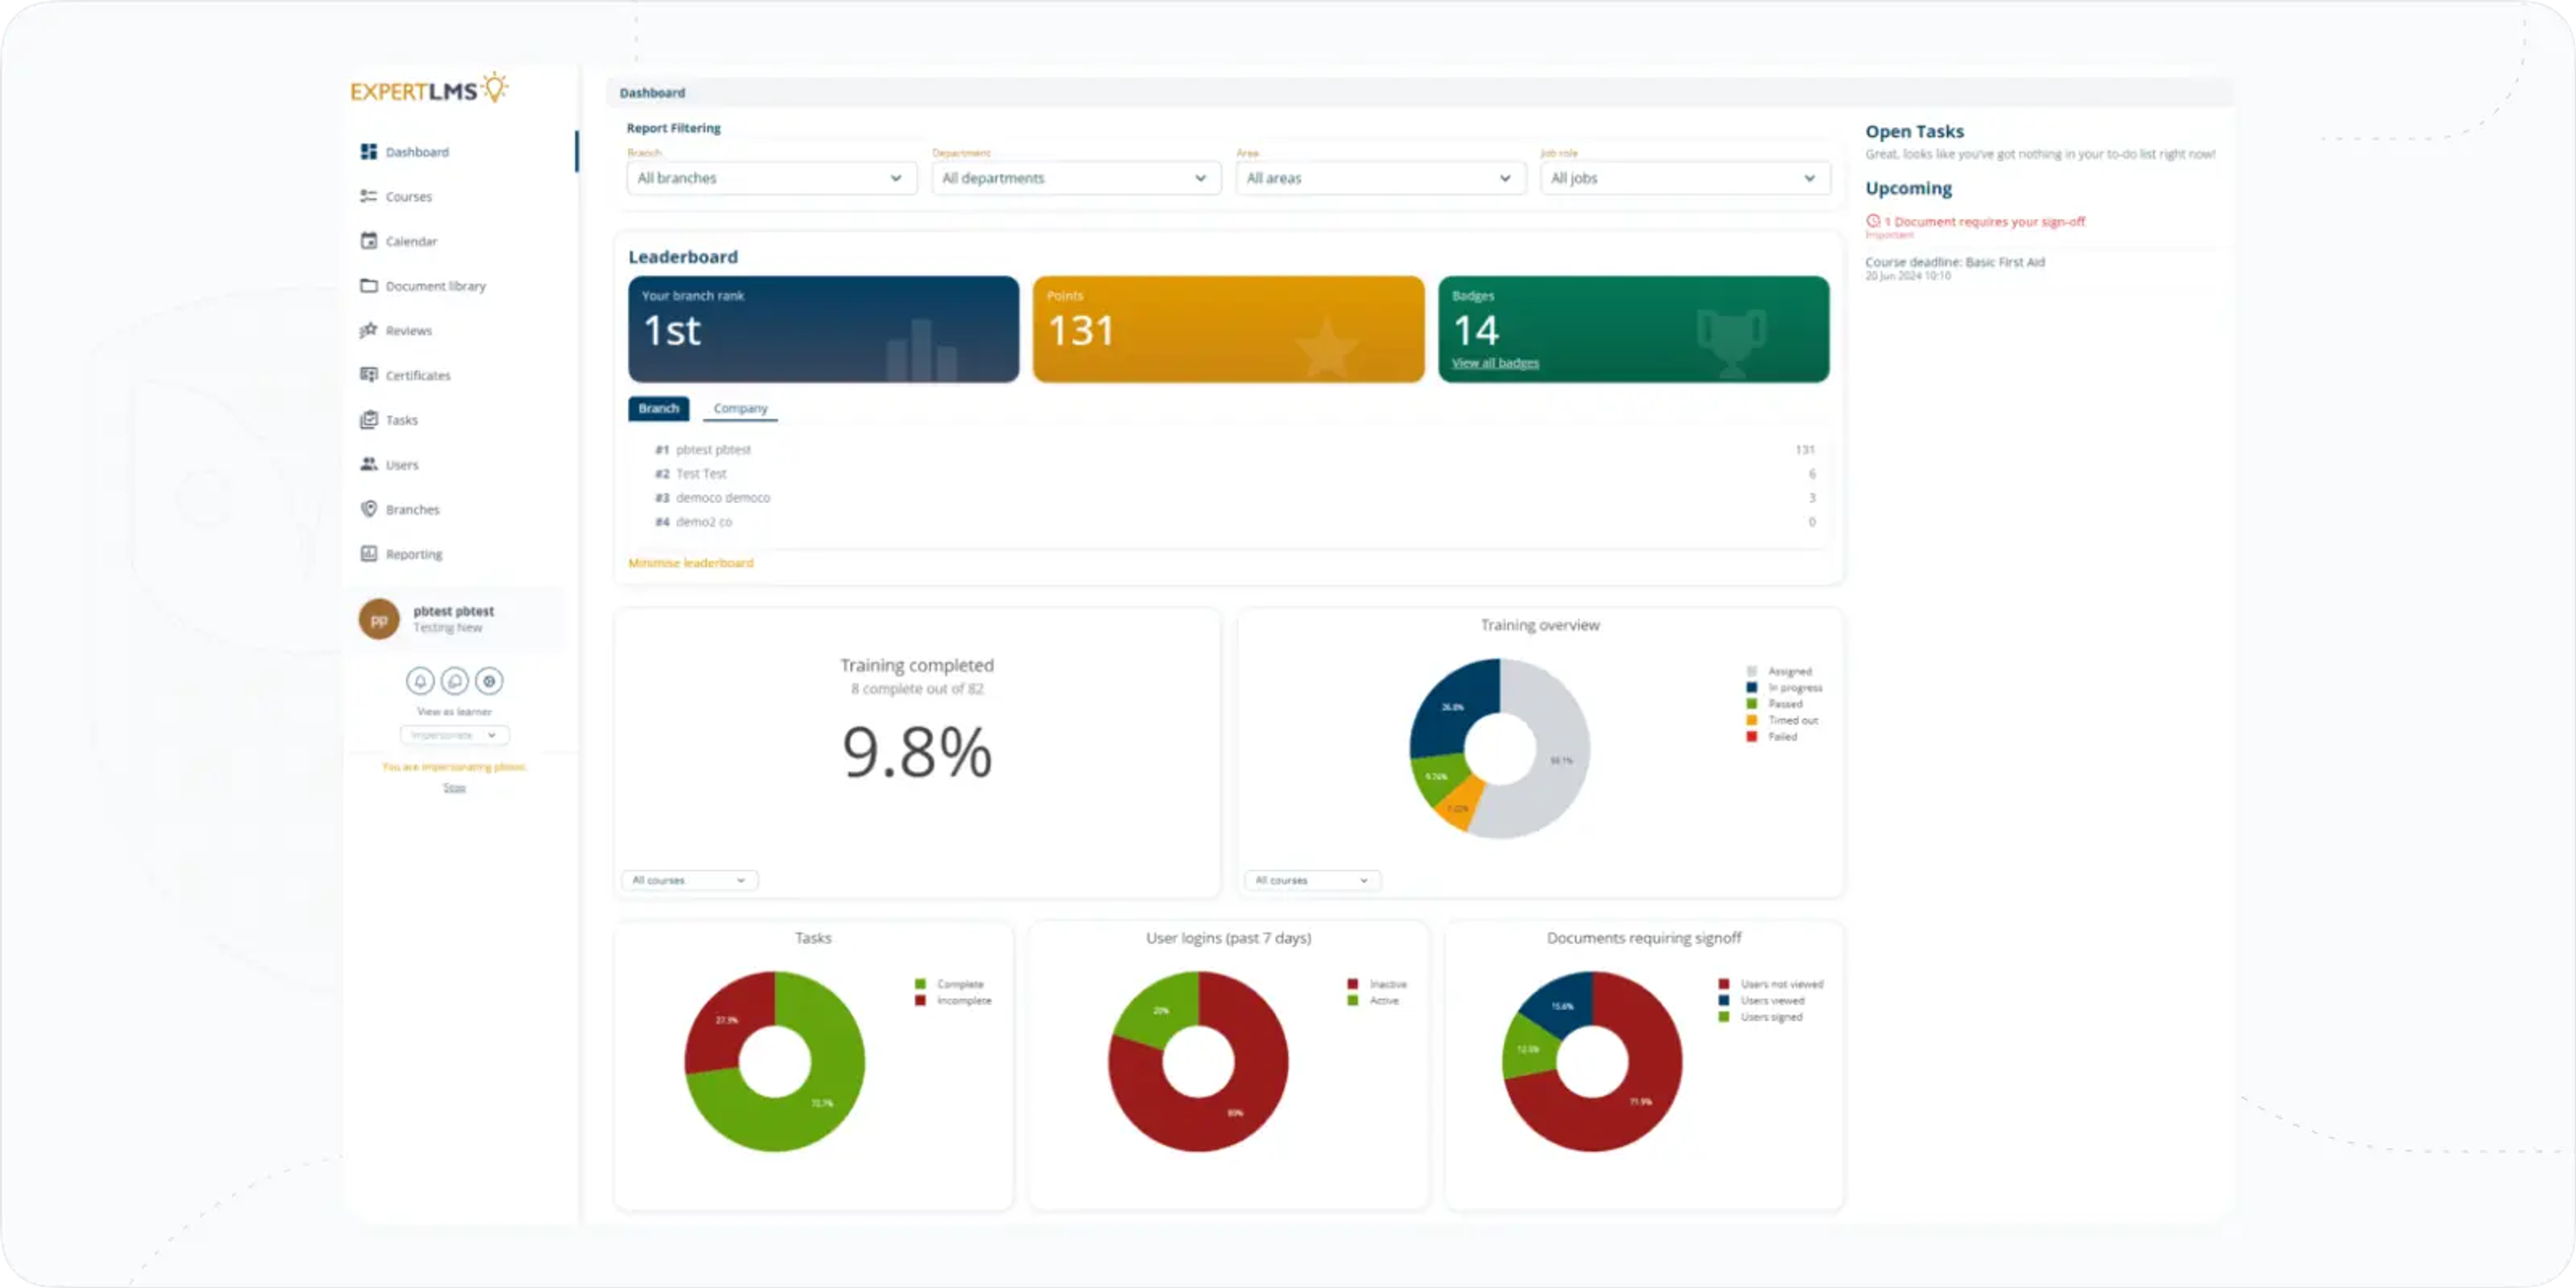Click the PP user avatar
The height and width of the screenshot is (1288, 2576).
click(x=379, y=619)
